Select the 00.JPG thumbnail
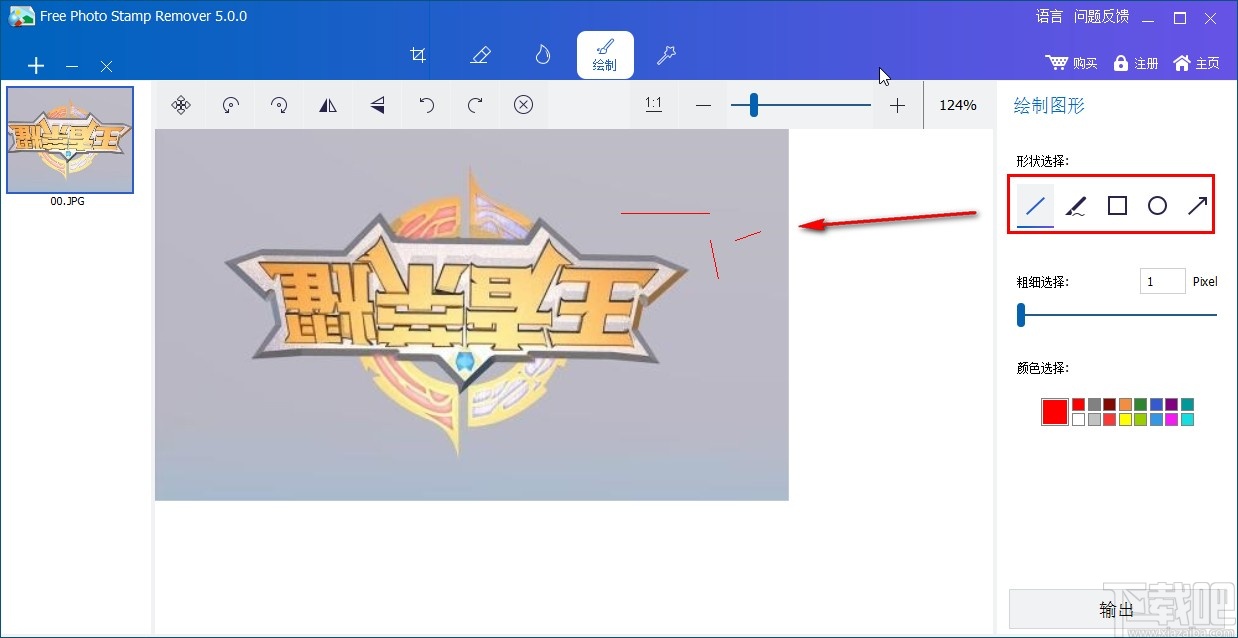The image size is (1238, 638). (x=69, y=139)
